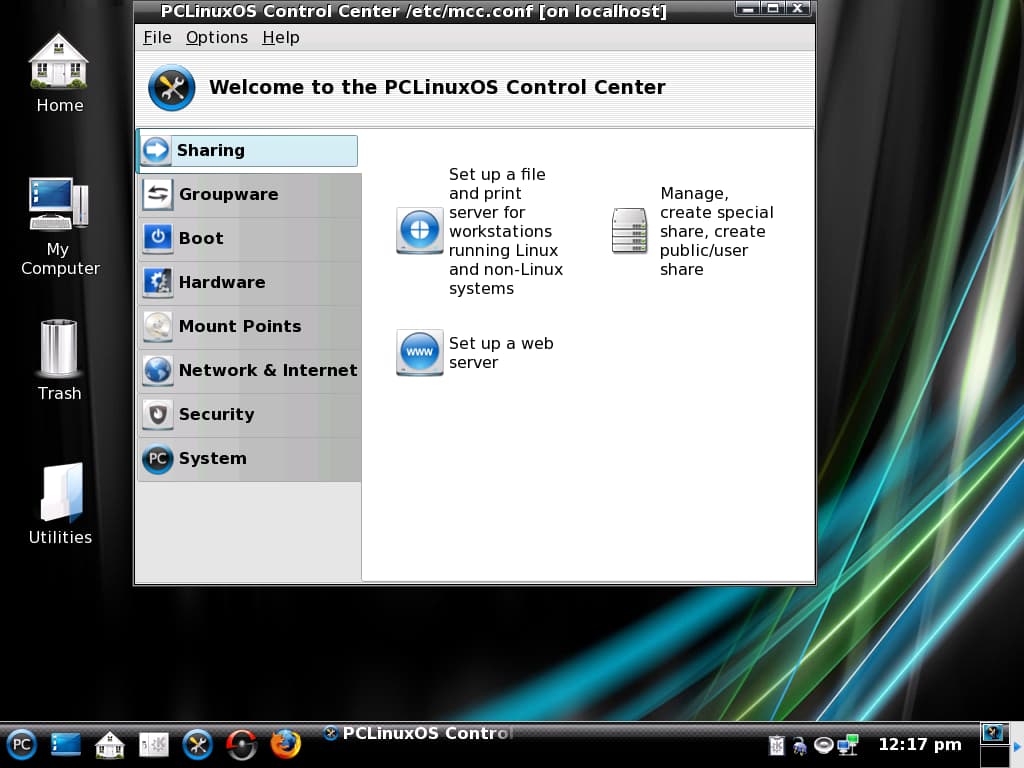
Task: Select the Hardware category icon
Action: click(157, 283)
